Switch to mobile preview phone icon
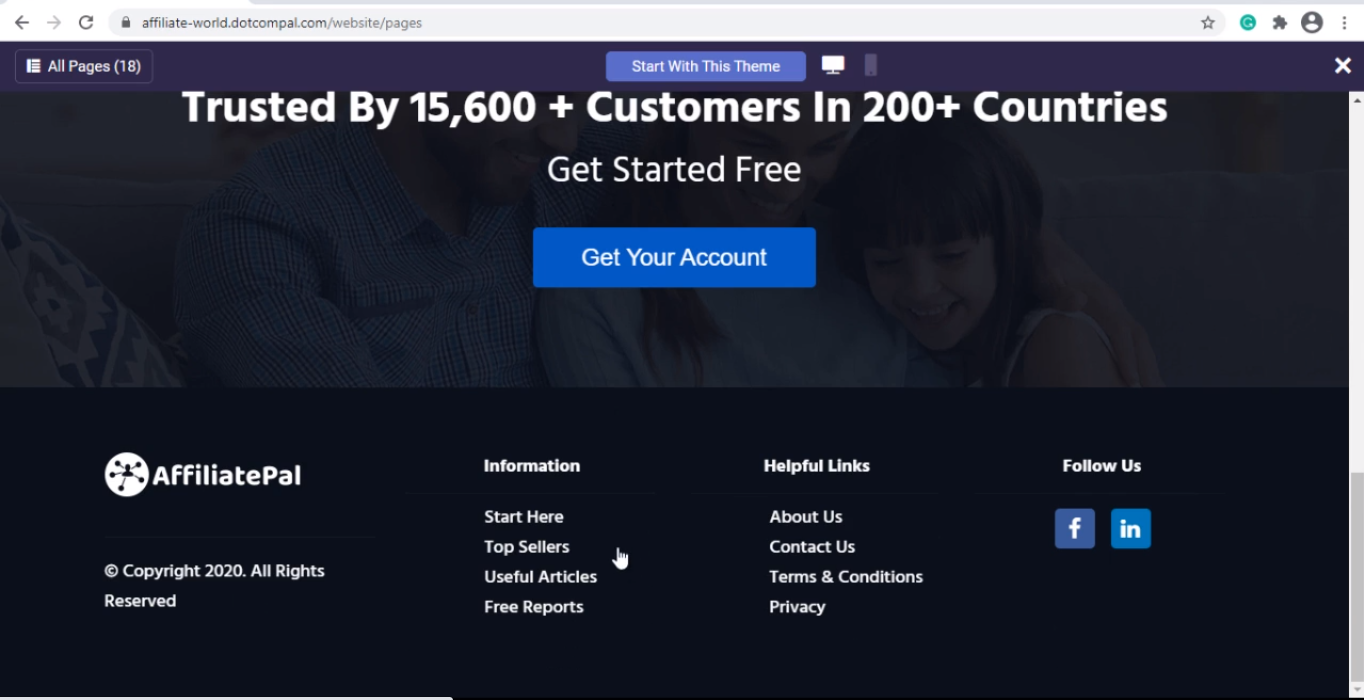The image size is (1364, 700). click(x=871, y=65)
